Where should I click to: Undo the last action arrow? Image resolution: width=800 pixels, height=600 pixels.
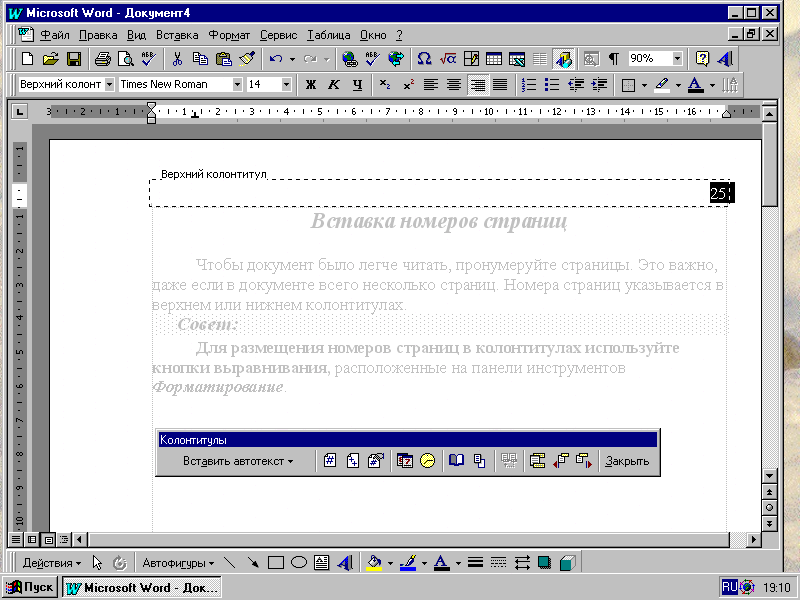click(276, 59)
